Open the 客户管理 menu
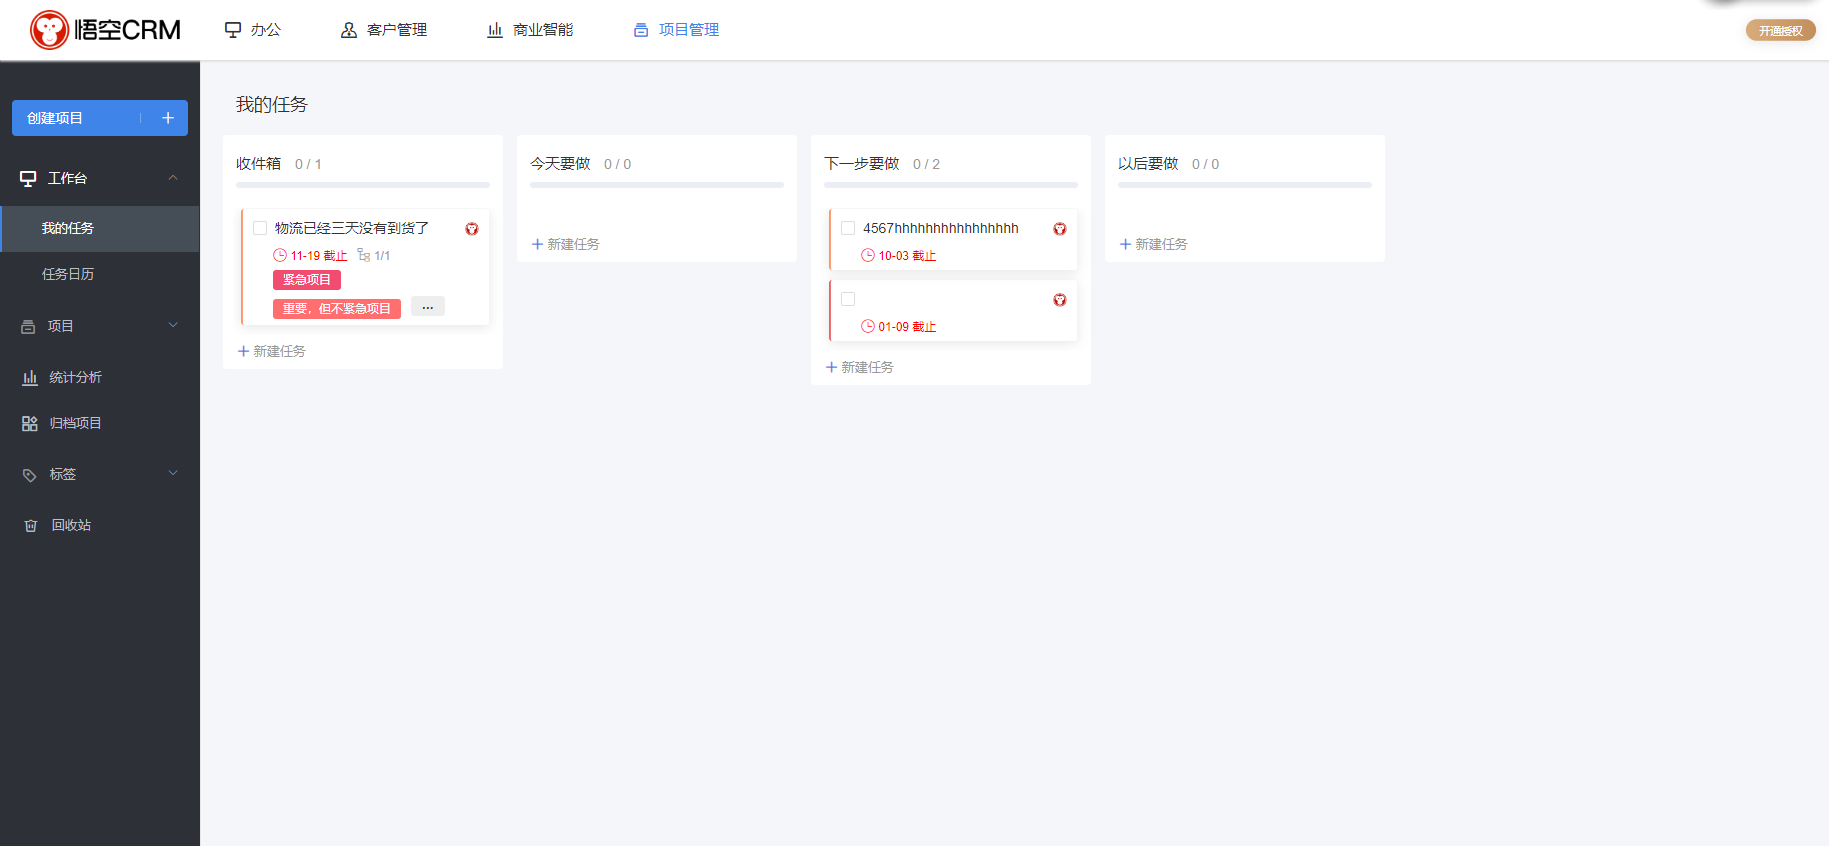The width and height of the screenshot is (1829, 846). click(384, 30)
